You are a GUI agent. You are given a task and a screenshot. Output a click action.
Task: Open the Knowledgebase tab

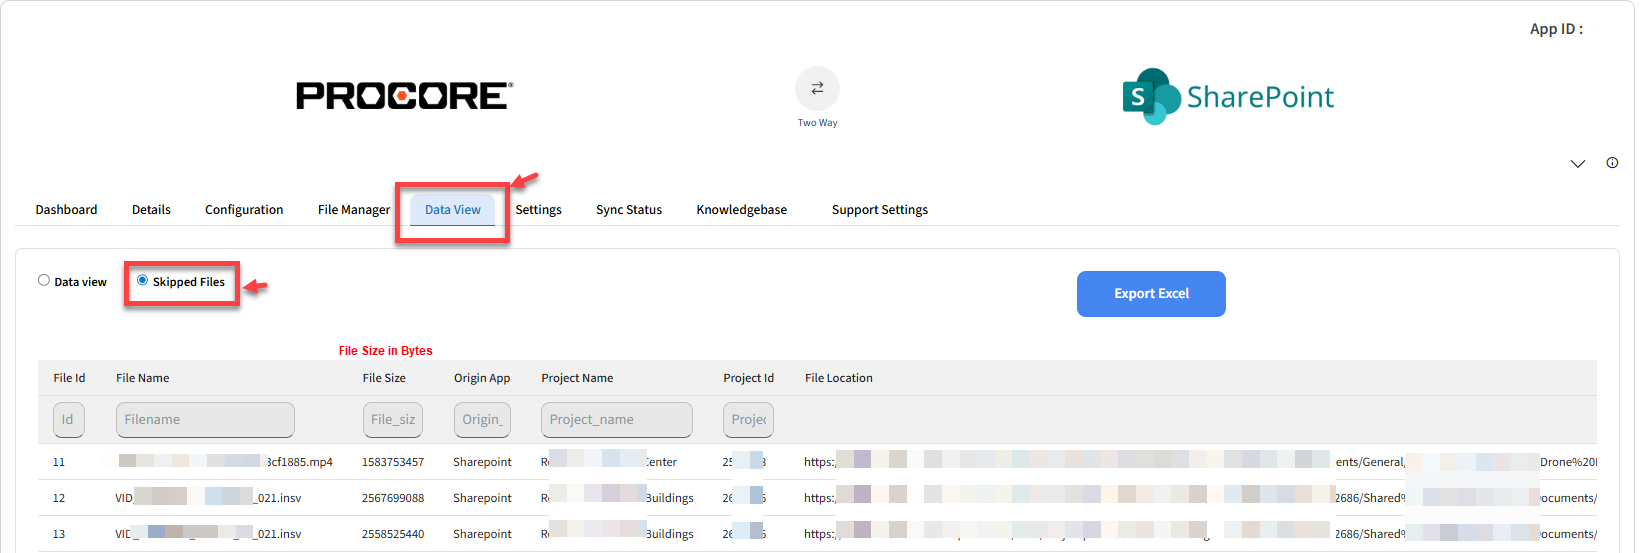pyautogui.click(x=742, y=210)
